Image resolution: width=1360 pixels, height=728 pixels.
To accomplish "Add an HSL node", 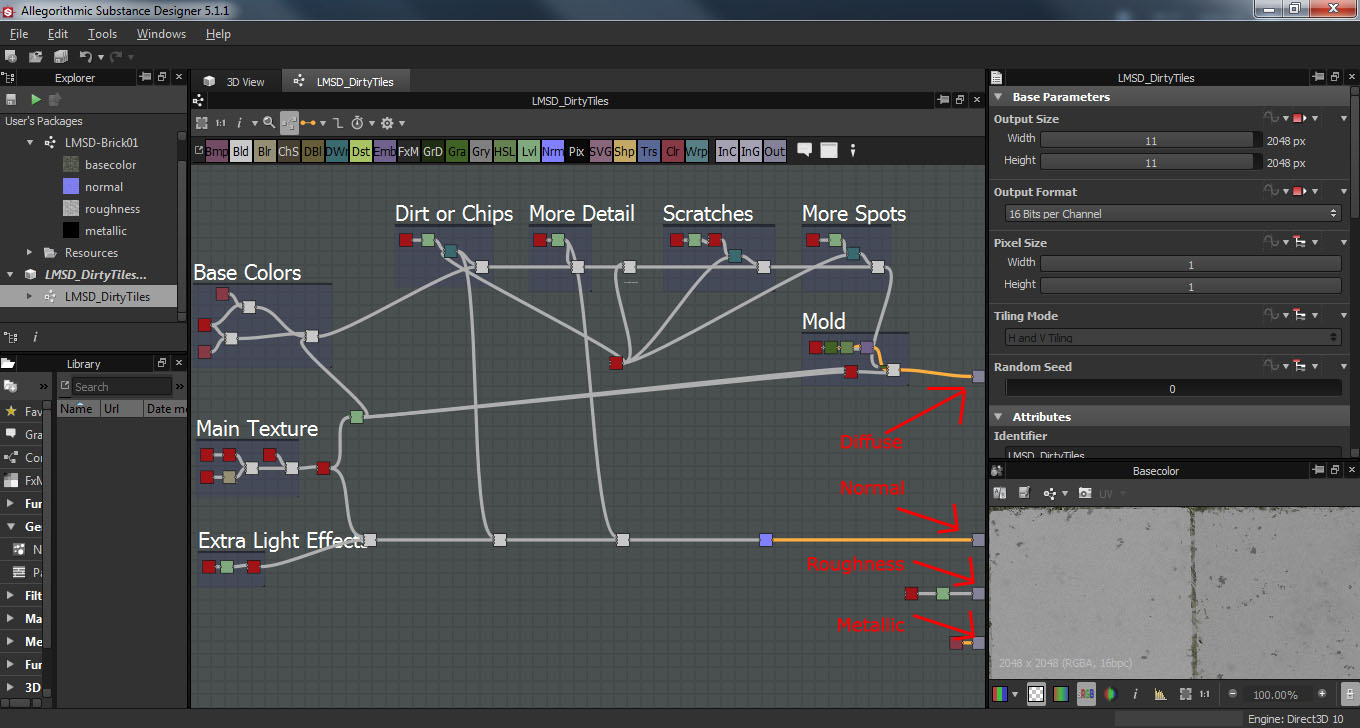I will tap(505, 151).
